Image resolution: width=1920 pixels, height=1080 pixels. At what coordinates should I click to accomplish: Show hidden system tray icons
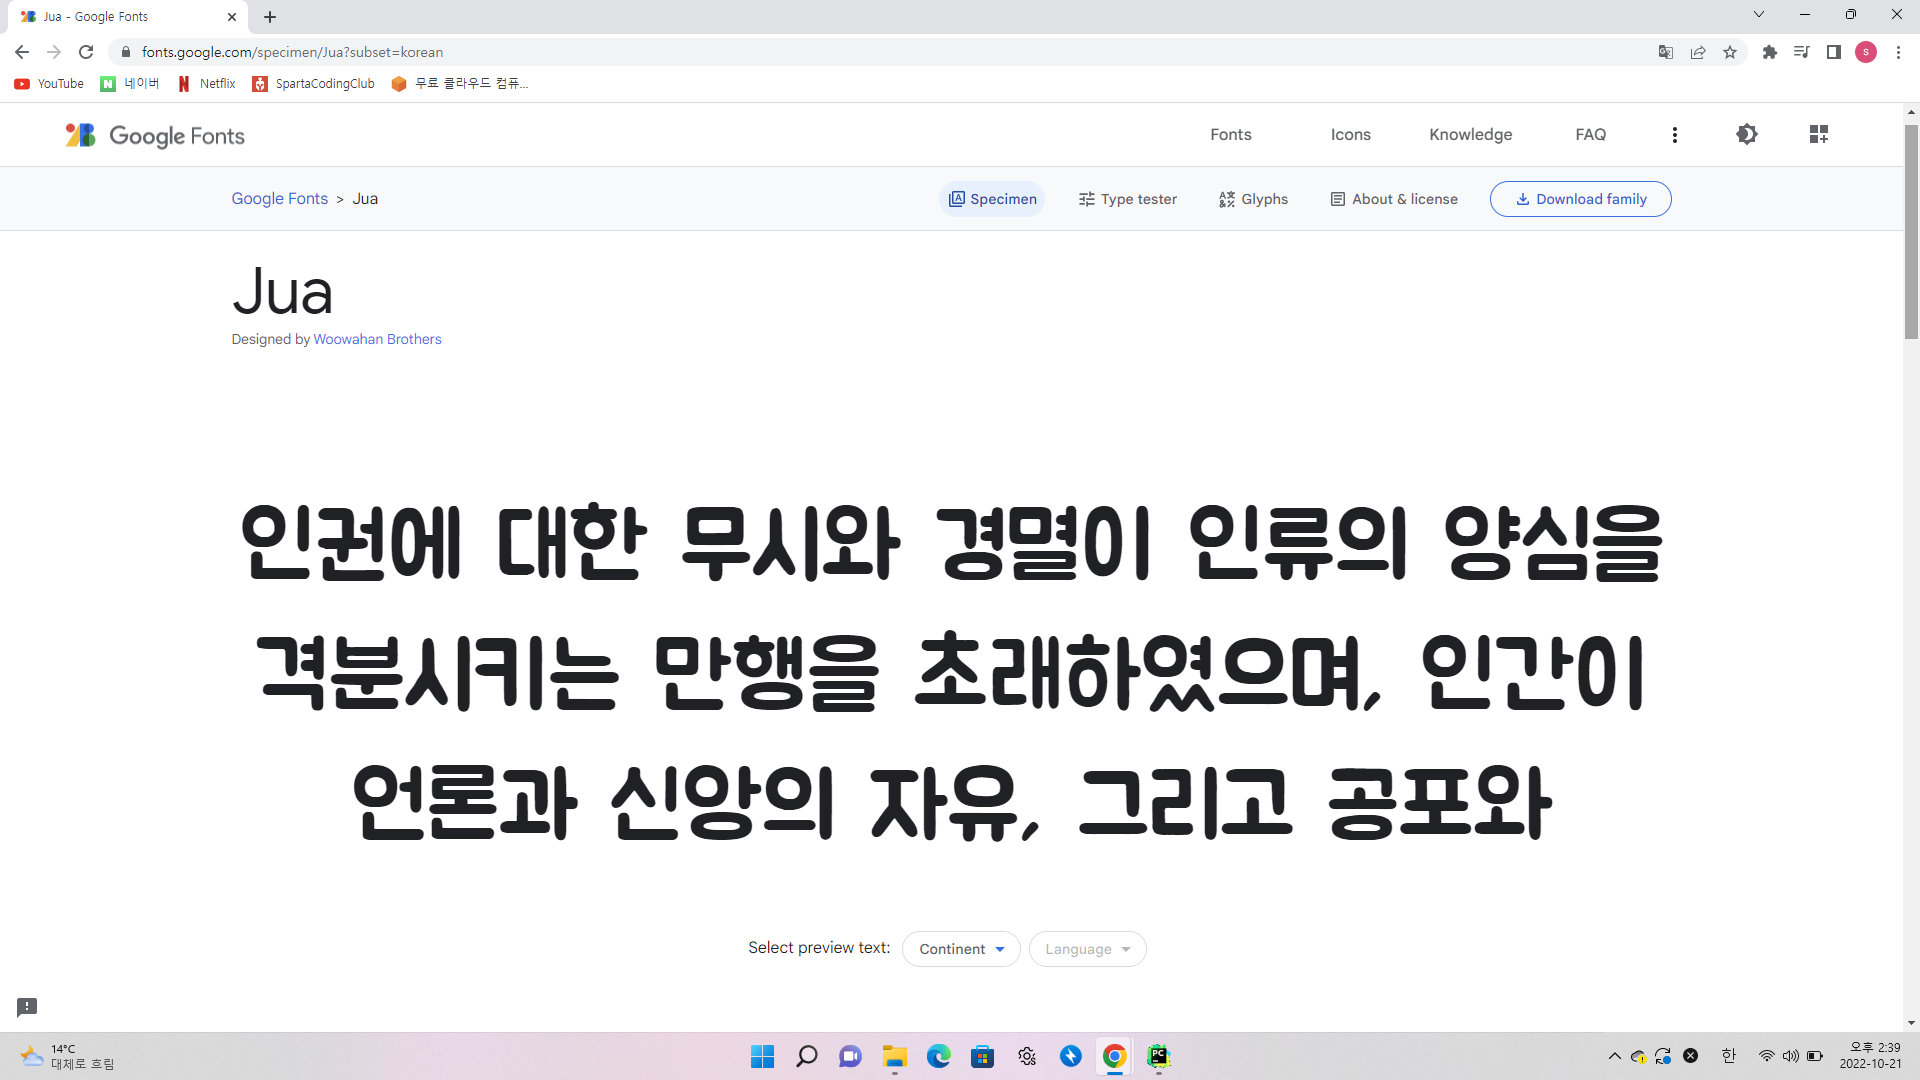[x=1614, y=1056]
